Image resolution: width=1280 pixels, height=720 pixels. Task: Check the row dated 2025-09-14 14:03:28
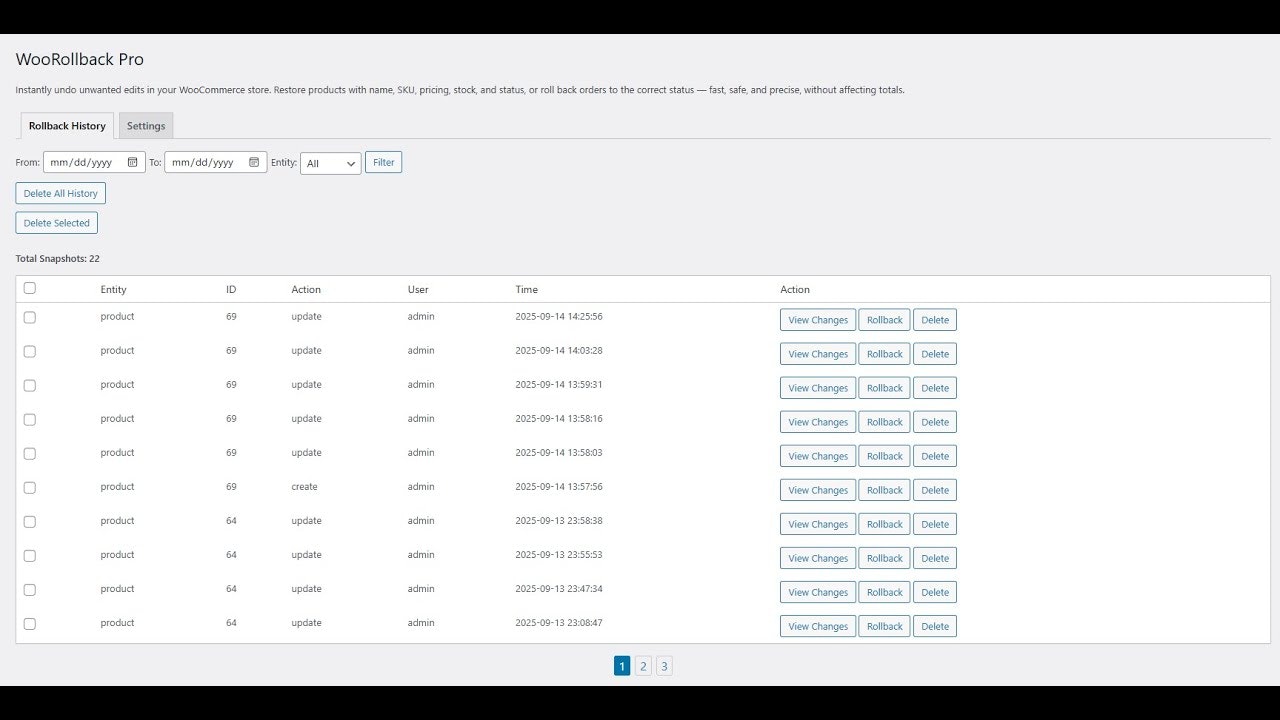coord(30,351)
